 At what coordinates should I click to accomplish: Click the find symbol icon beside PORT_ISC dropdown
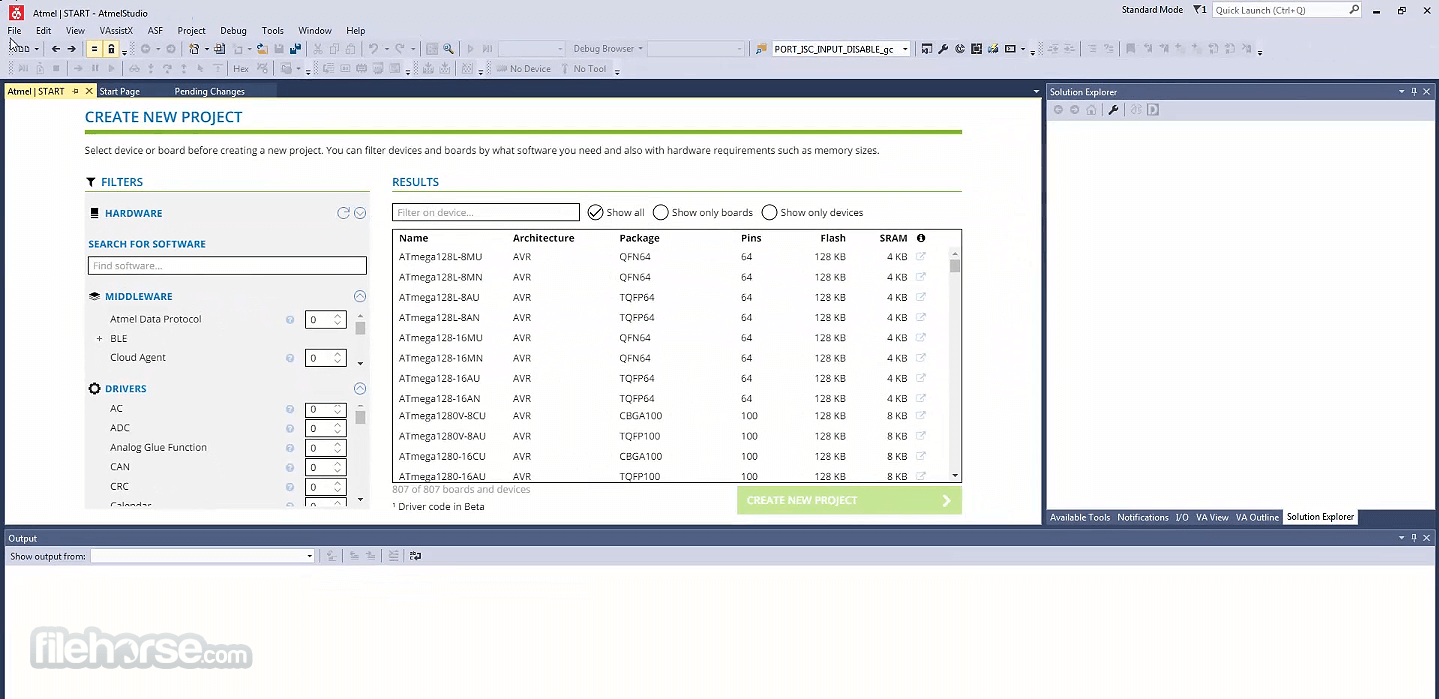click(760, 49)
